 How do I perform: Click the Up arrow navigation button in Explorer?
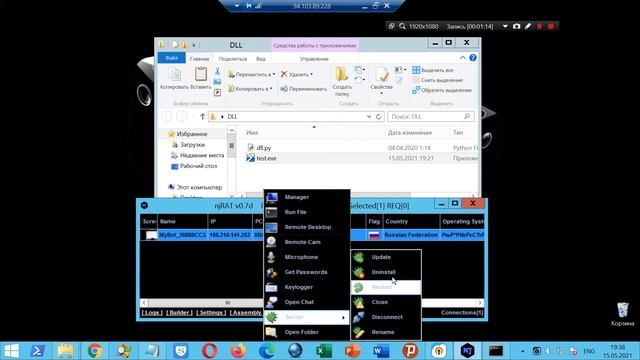point(202,117)
